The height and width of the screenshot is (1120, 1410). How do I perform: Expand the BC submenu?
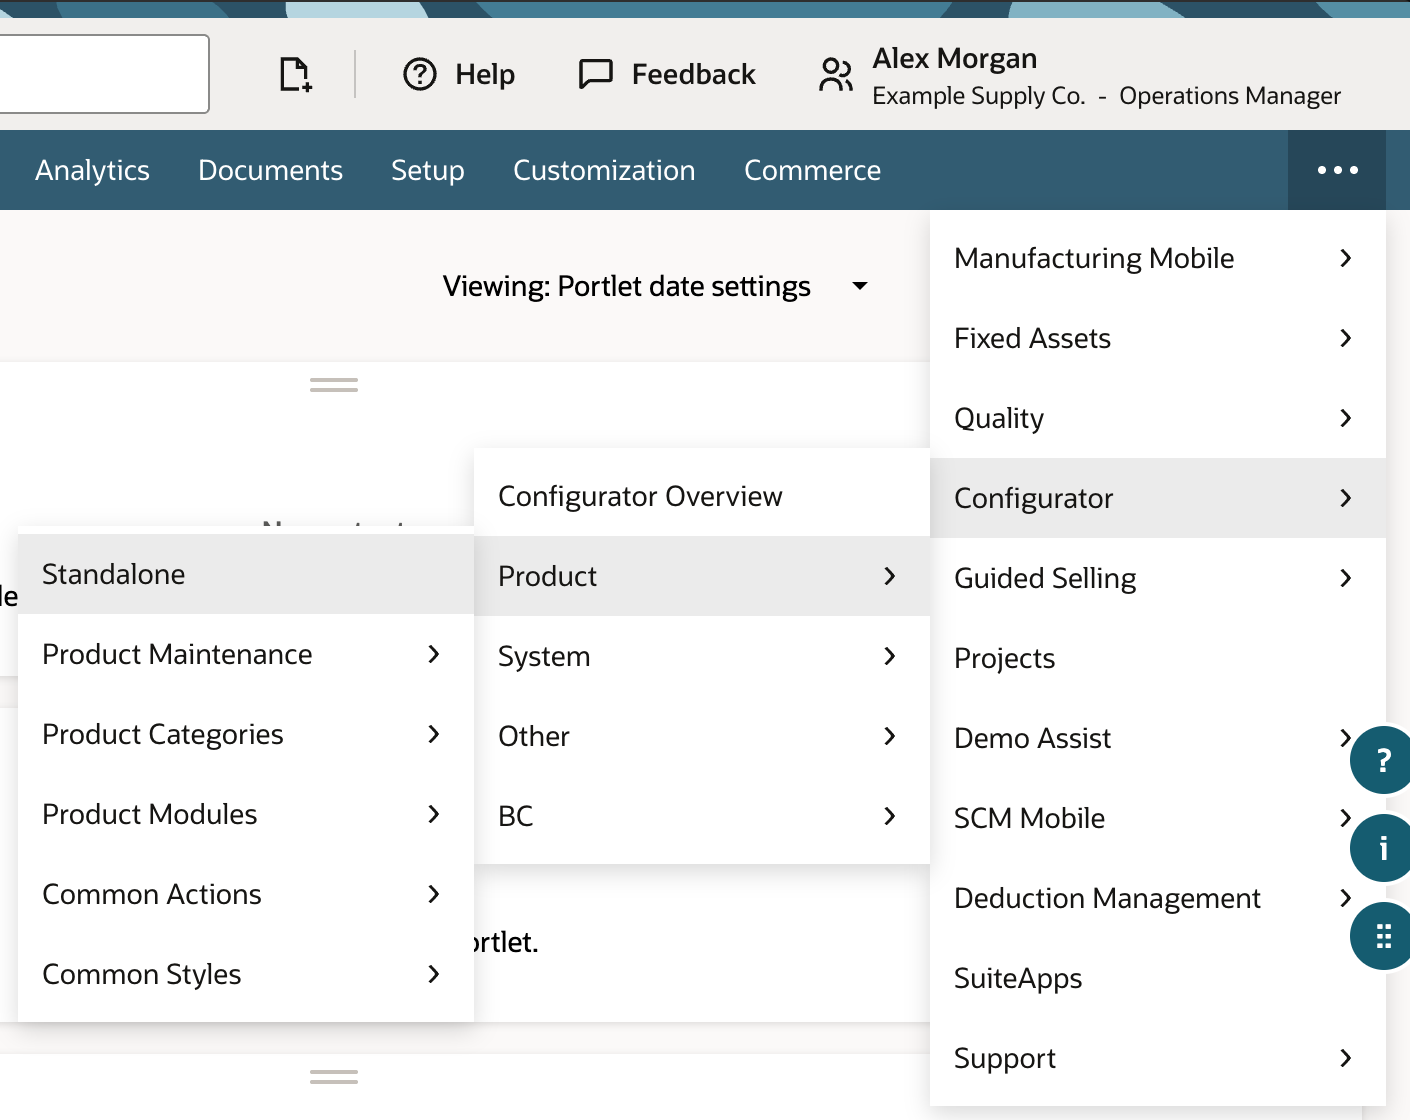(x=702, y=816)
